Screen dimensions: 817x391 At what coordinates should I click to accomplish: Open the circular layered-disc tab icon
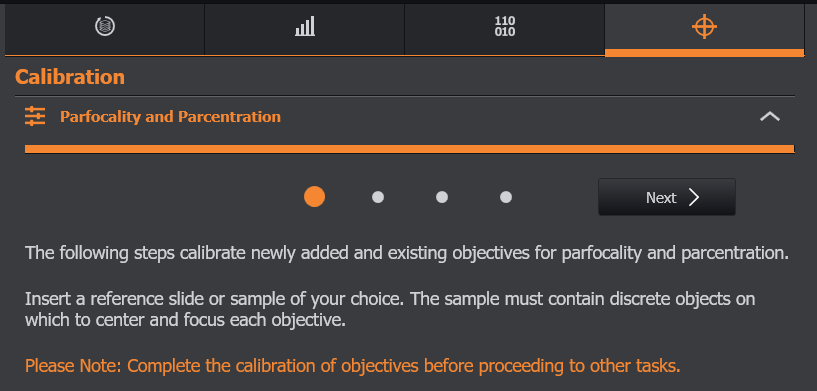[x=105, y=26]
